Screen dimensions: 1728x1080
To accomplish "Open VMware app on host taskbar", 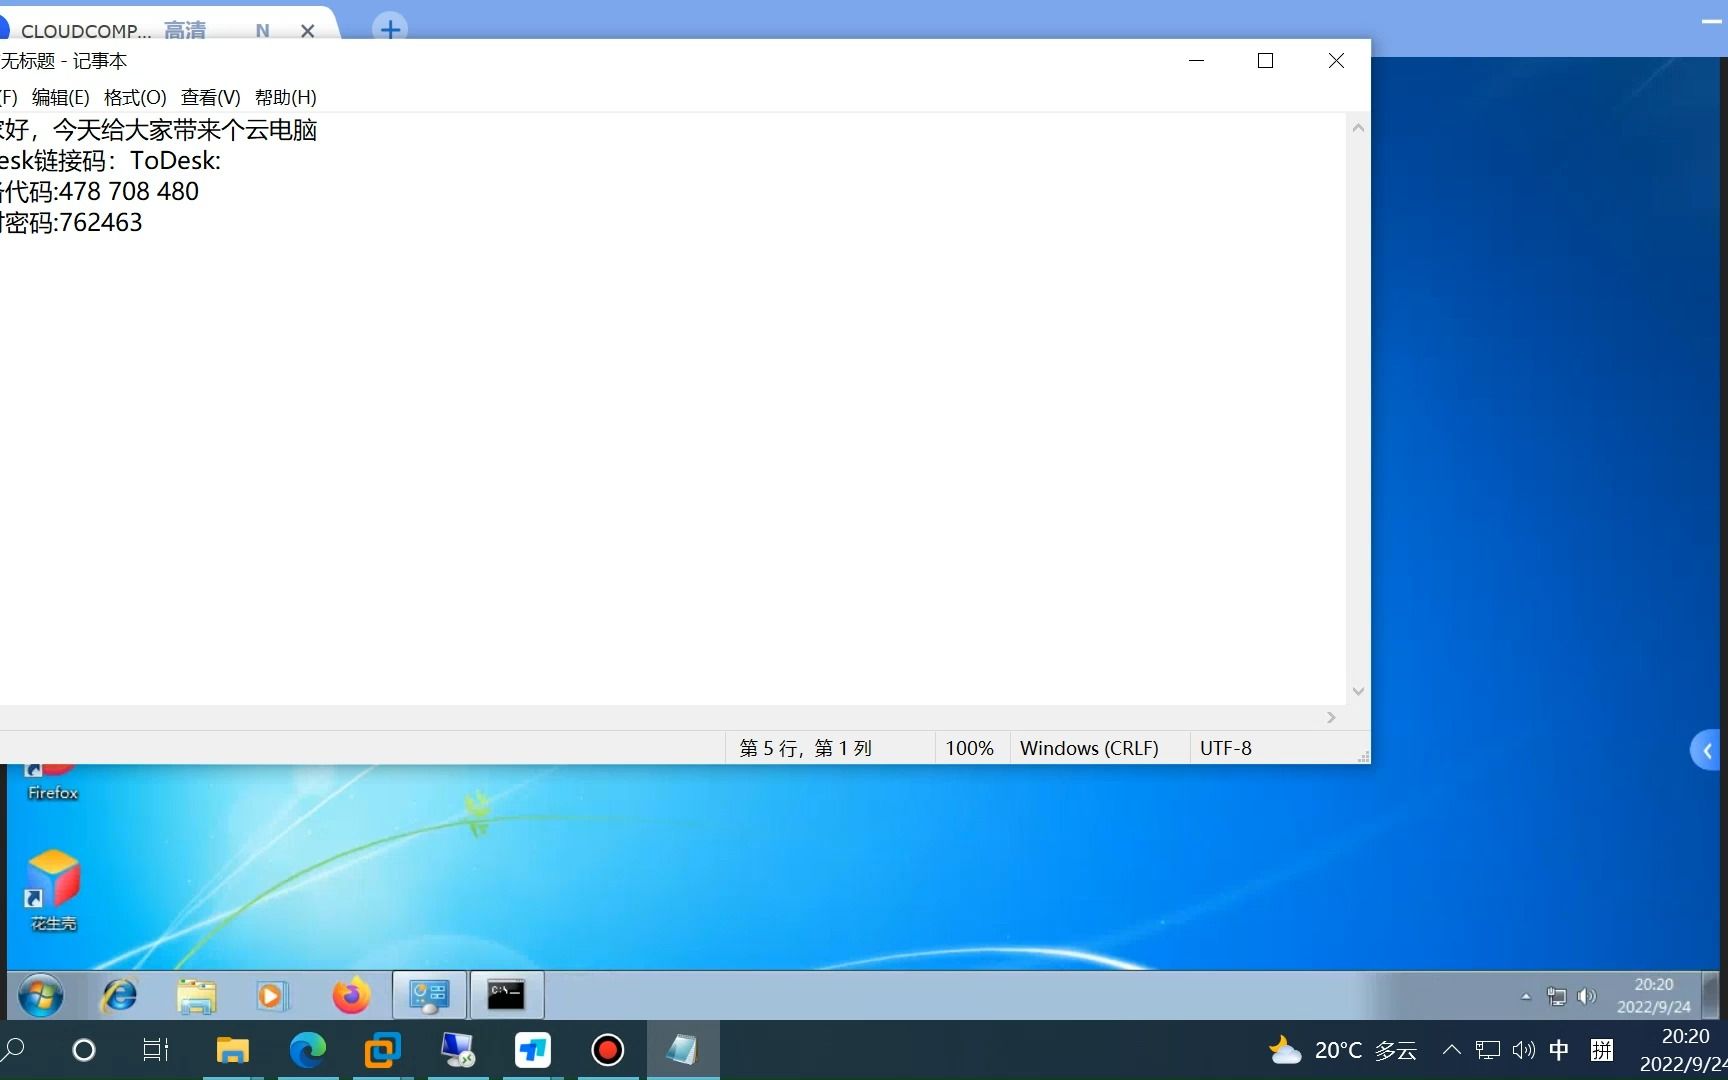I will (x=382, y=1050).
